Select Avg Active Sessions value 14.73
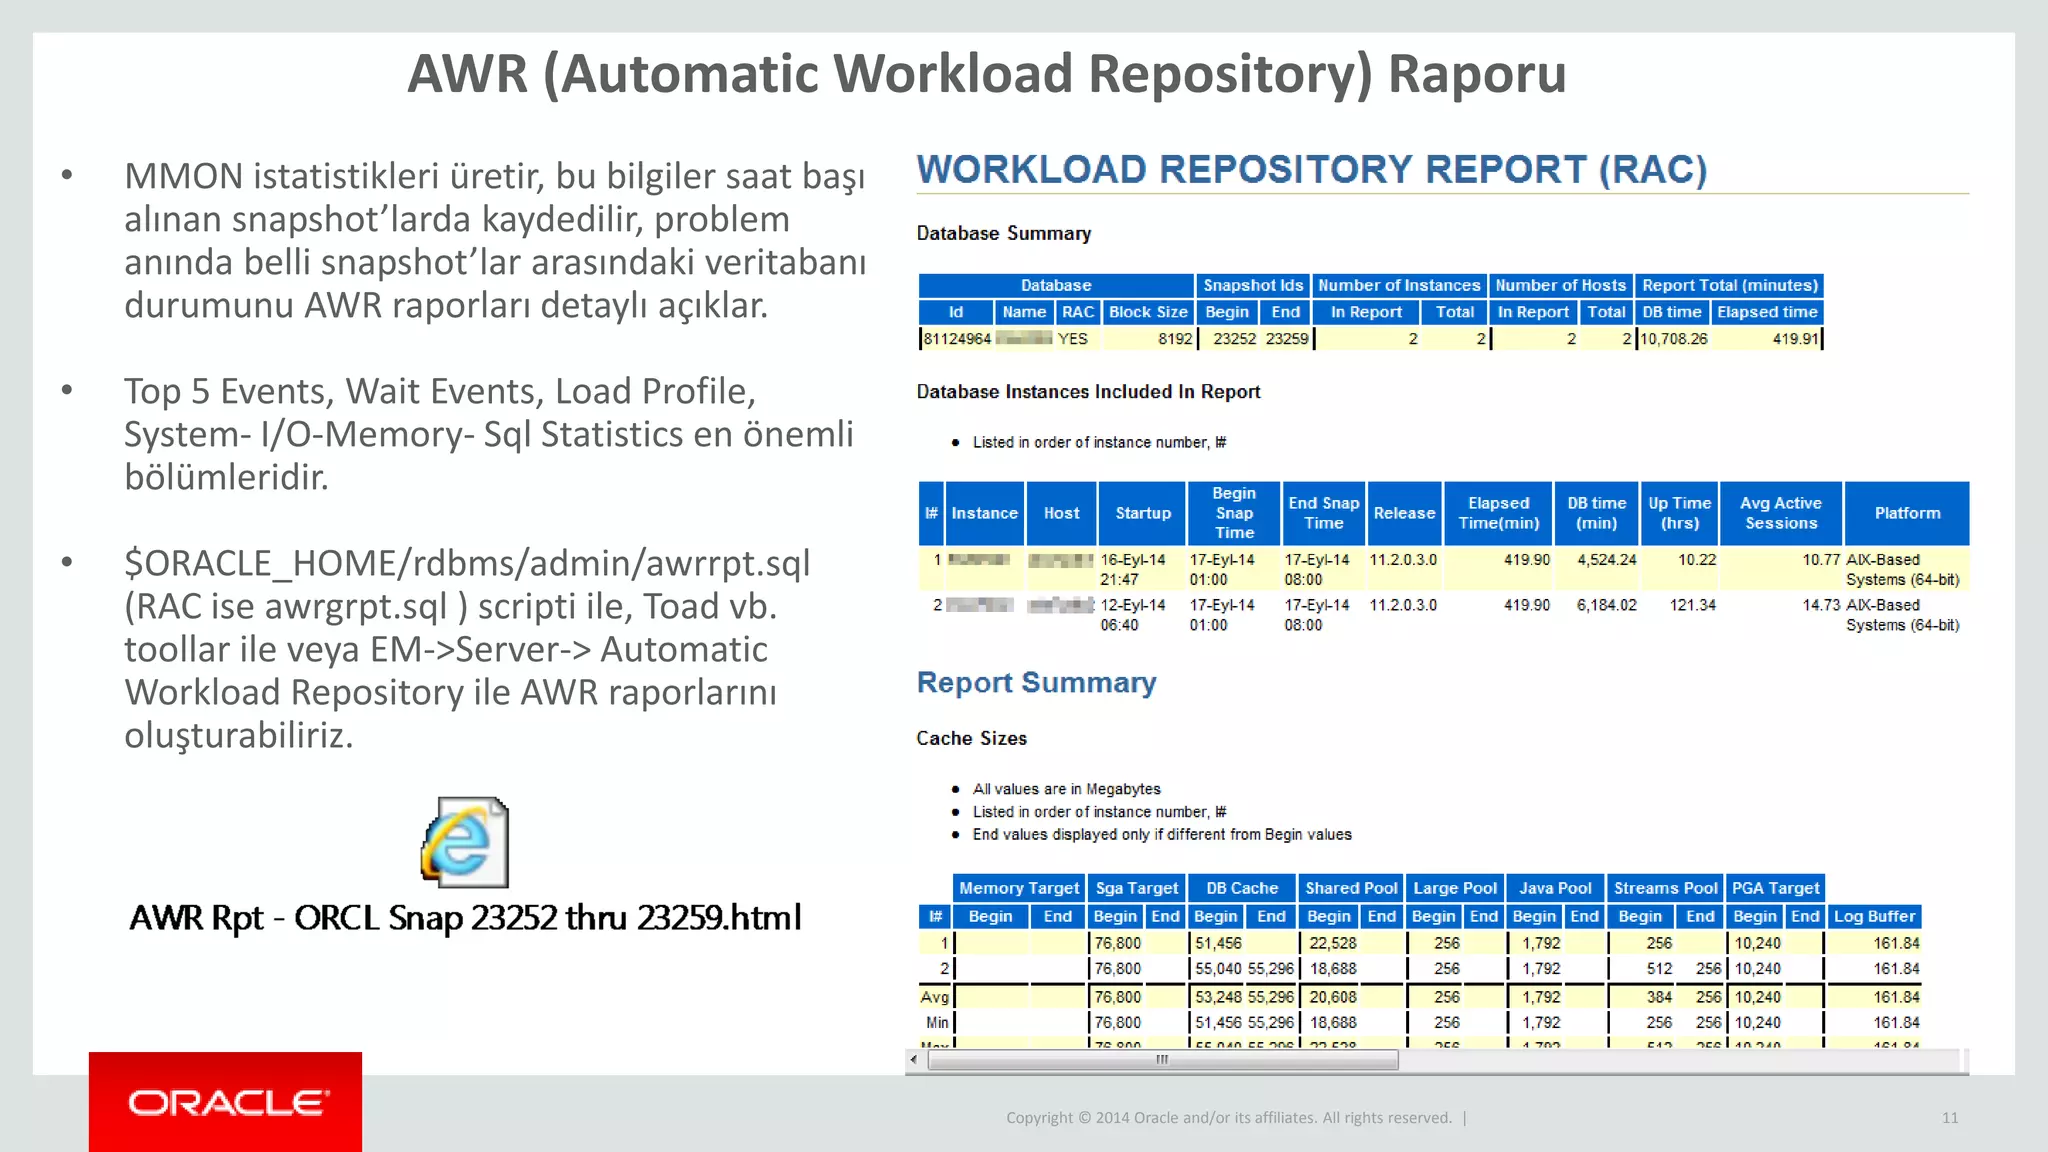This screenshot has width=2048, height=1152. 1820,605
